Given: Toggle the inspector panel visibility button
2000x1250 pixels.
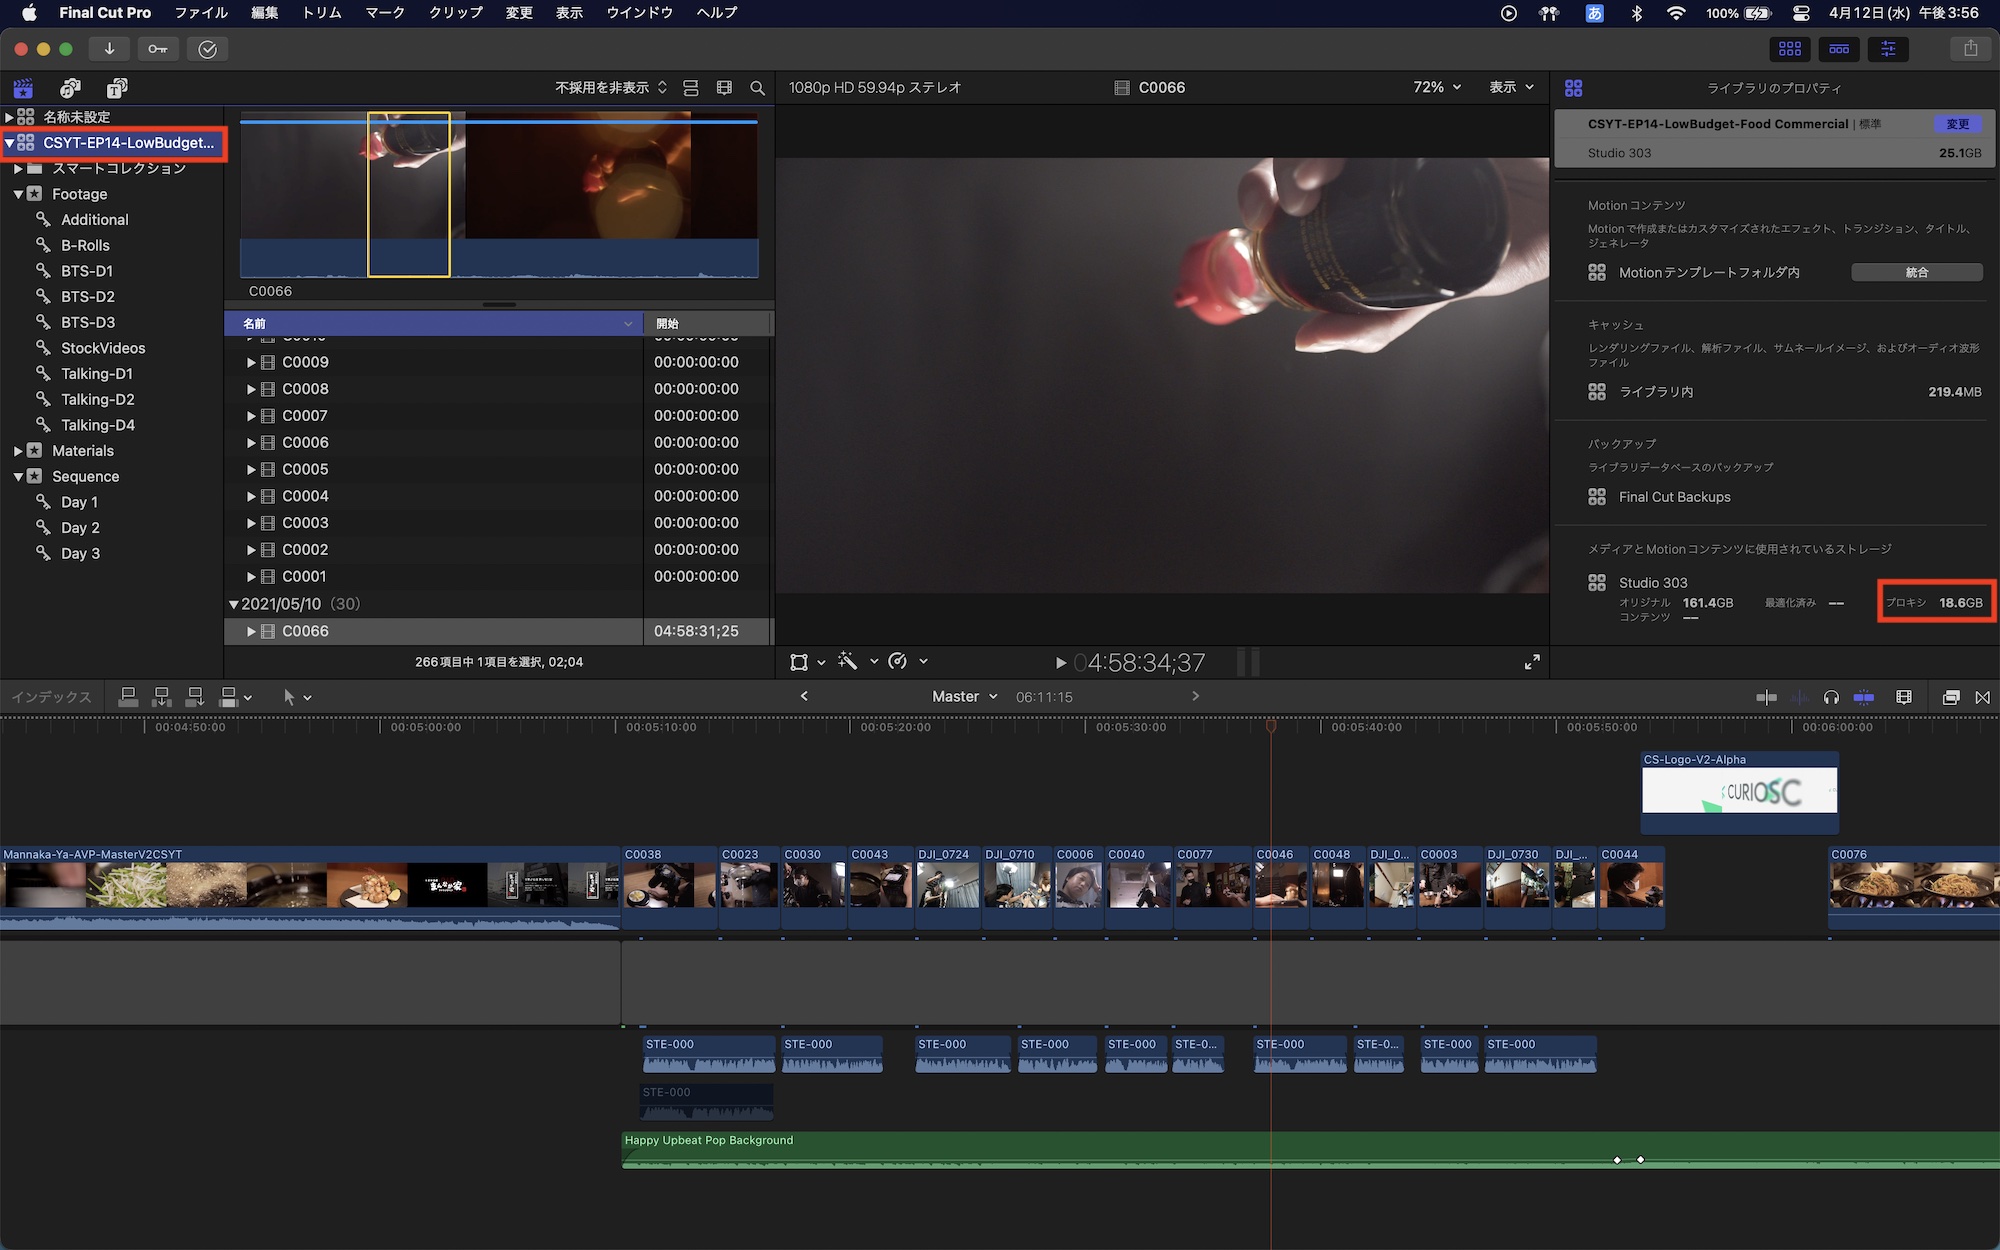Looking at the screenshot, I should 1888,48.
